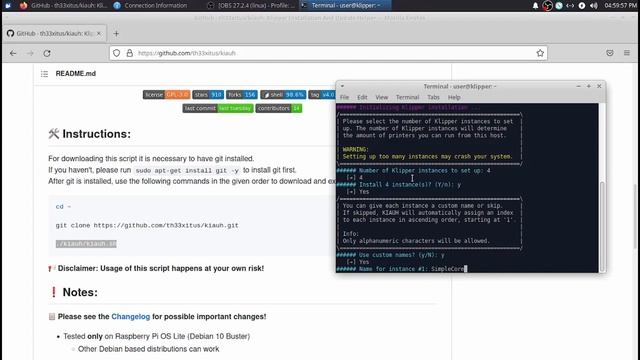Image resolution: width=640 pixels, height=360 pixels.
Task: Click the forks 156 badge
Action: pyautogui.click(x=242, y=95)
